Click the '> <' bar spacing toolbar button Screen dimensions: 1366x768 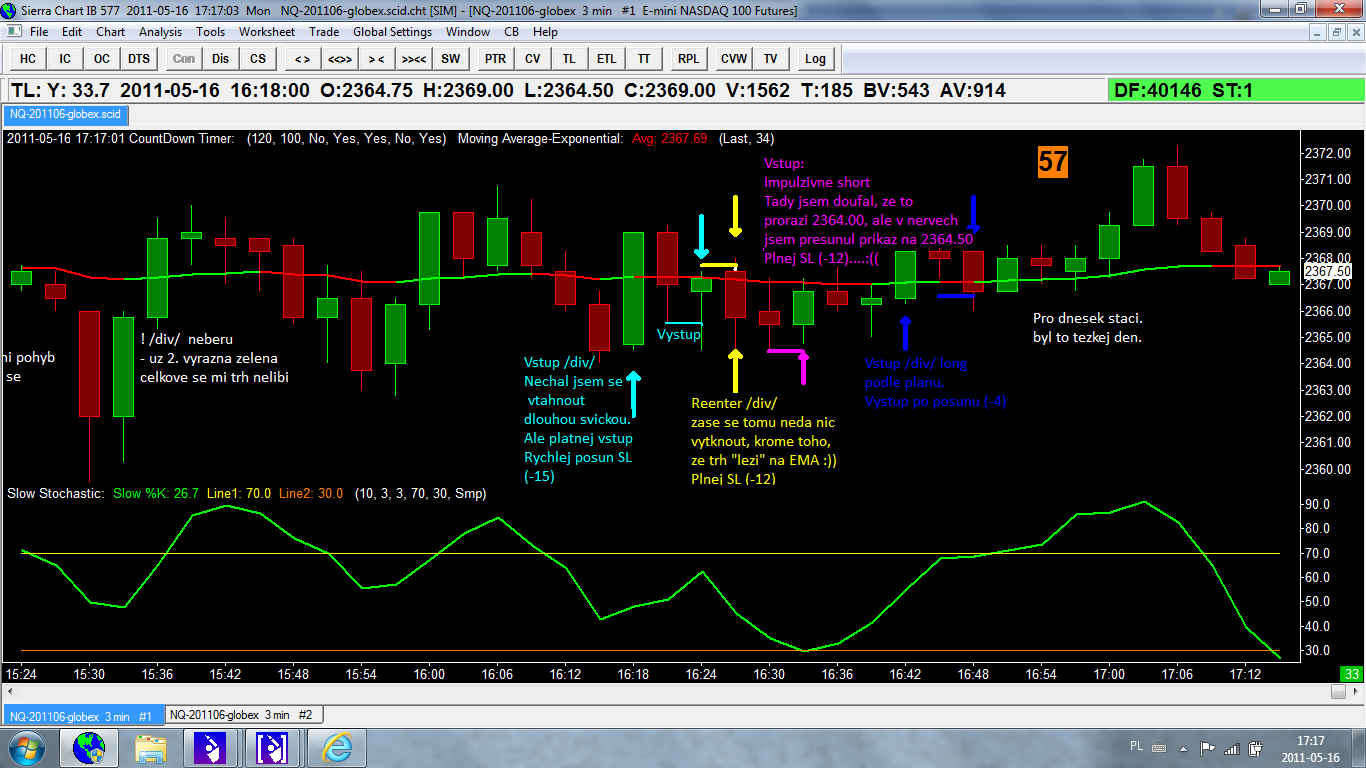376,59
